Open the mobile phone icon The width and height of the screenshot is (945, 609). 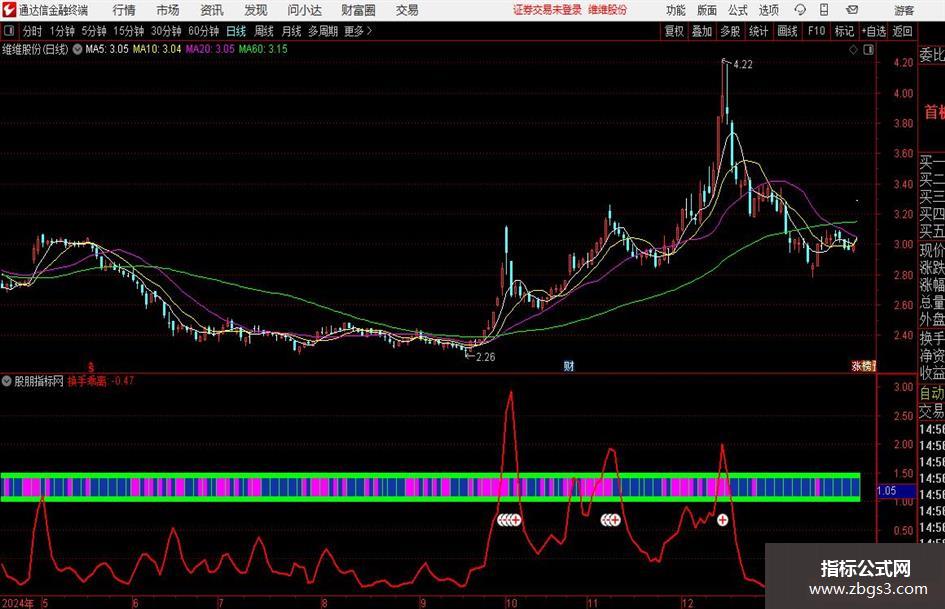824,10
